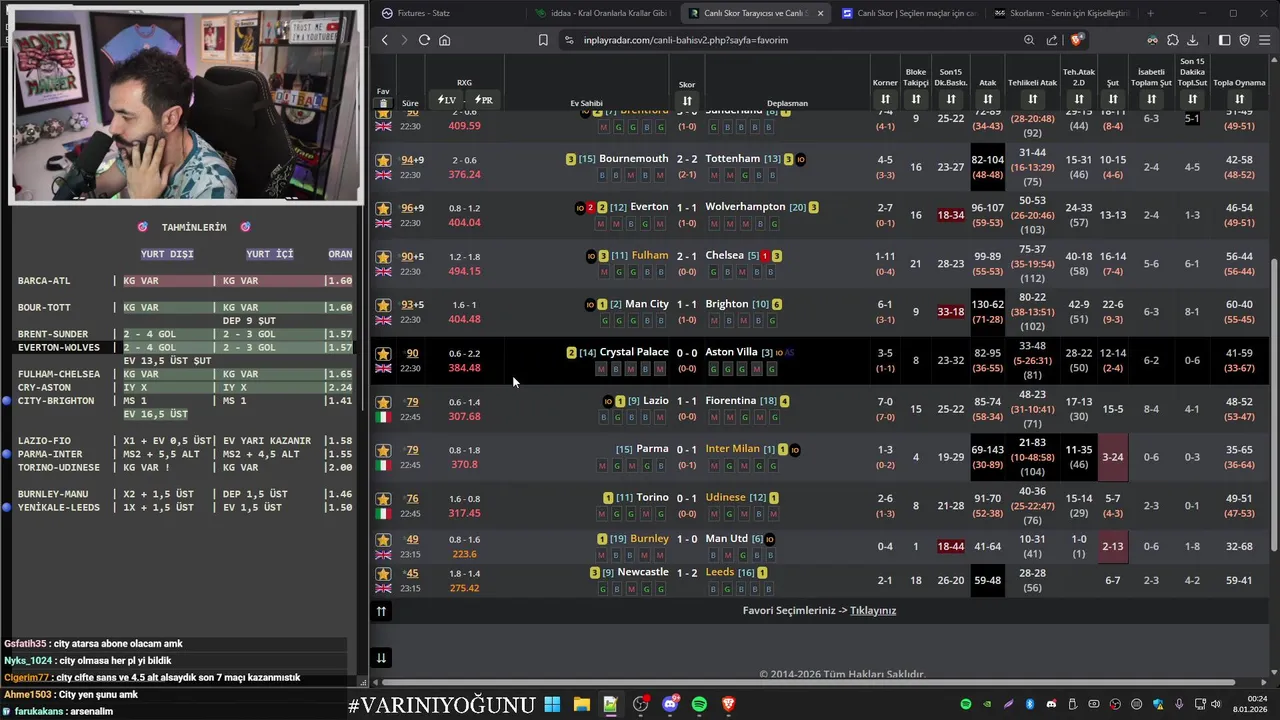The height and width of the screenshot is (720, 1280).
Task: Open the Crystal Palace team link
Action: click(634, 352)
